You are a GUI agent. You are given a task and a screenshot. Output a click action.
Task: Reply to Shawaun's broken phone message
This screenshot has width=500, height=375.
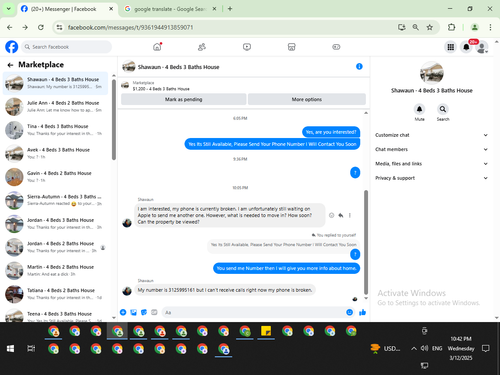pyautogui.click(x=341, y=215)
